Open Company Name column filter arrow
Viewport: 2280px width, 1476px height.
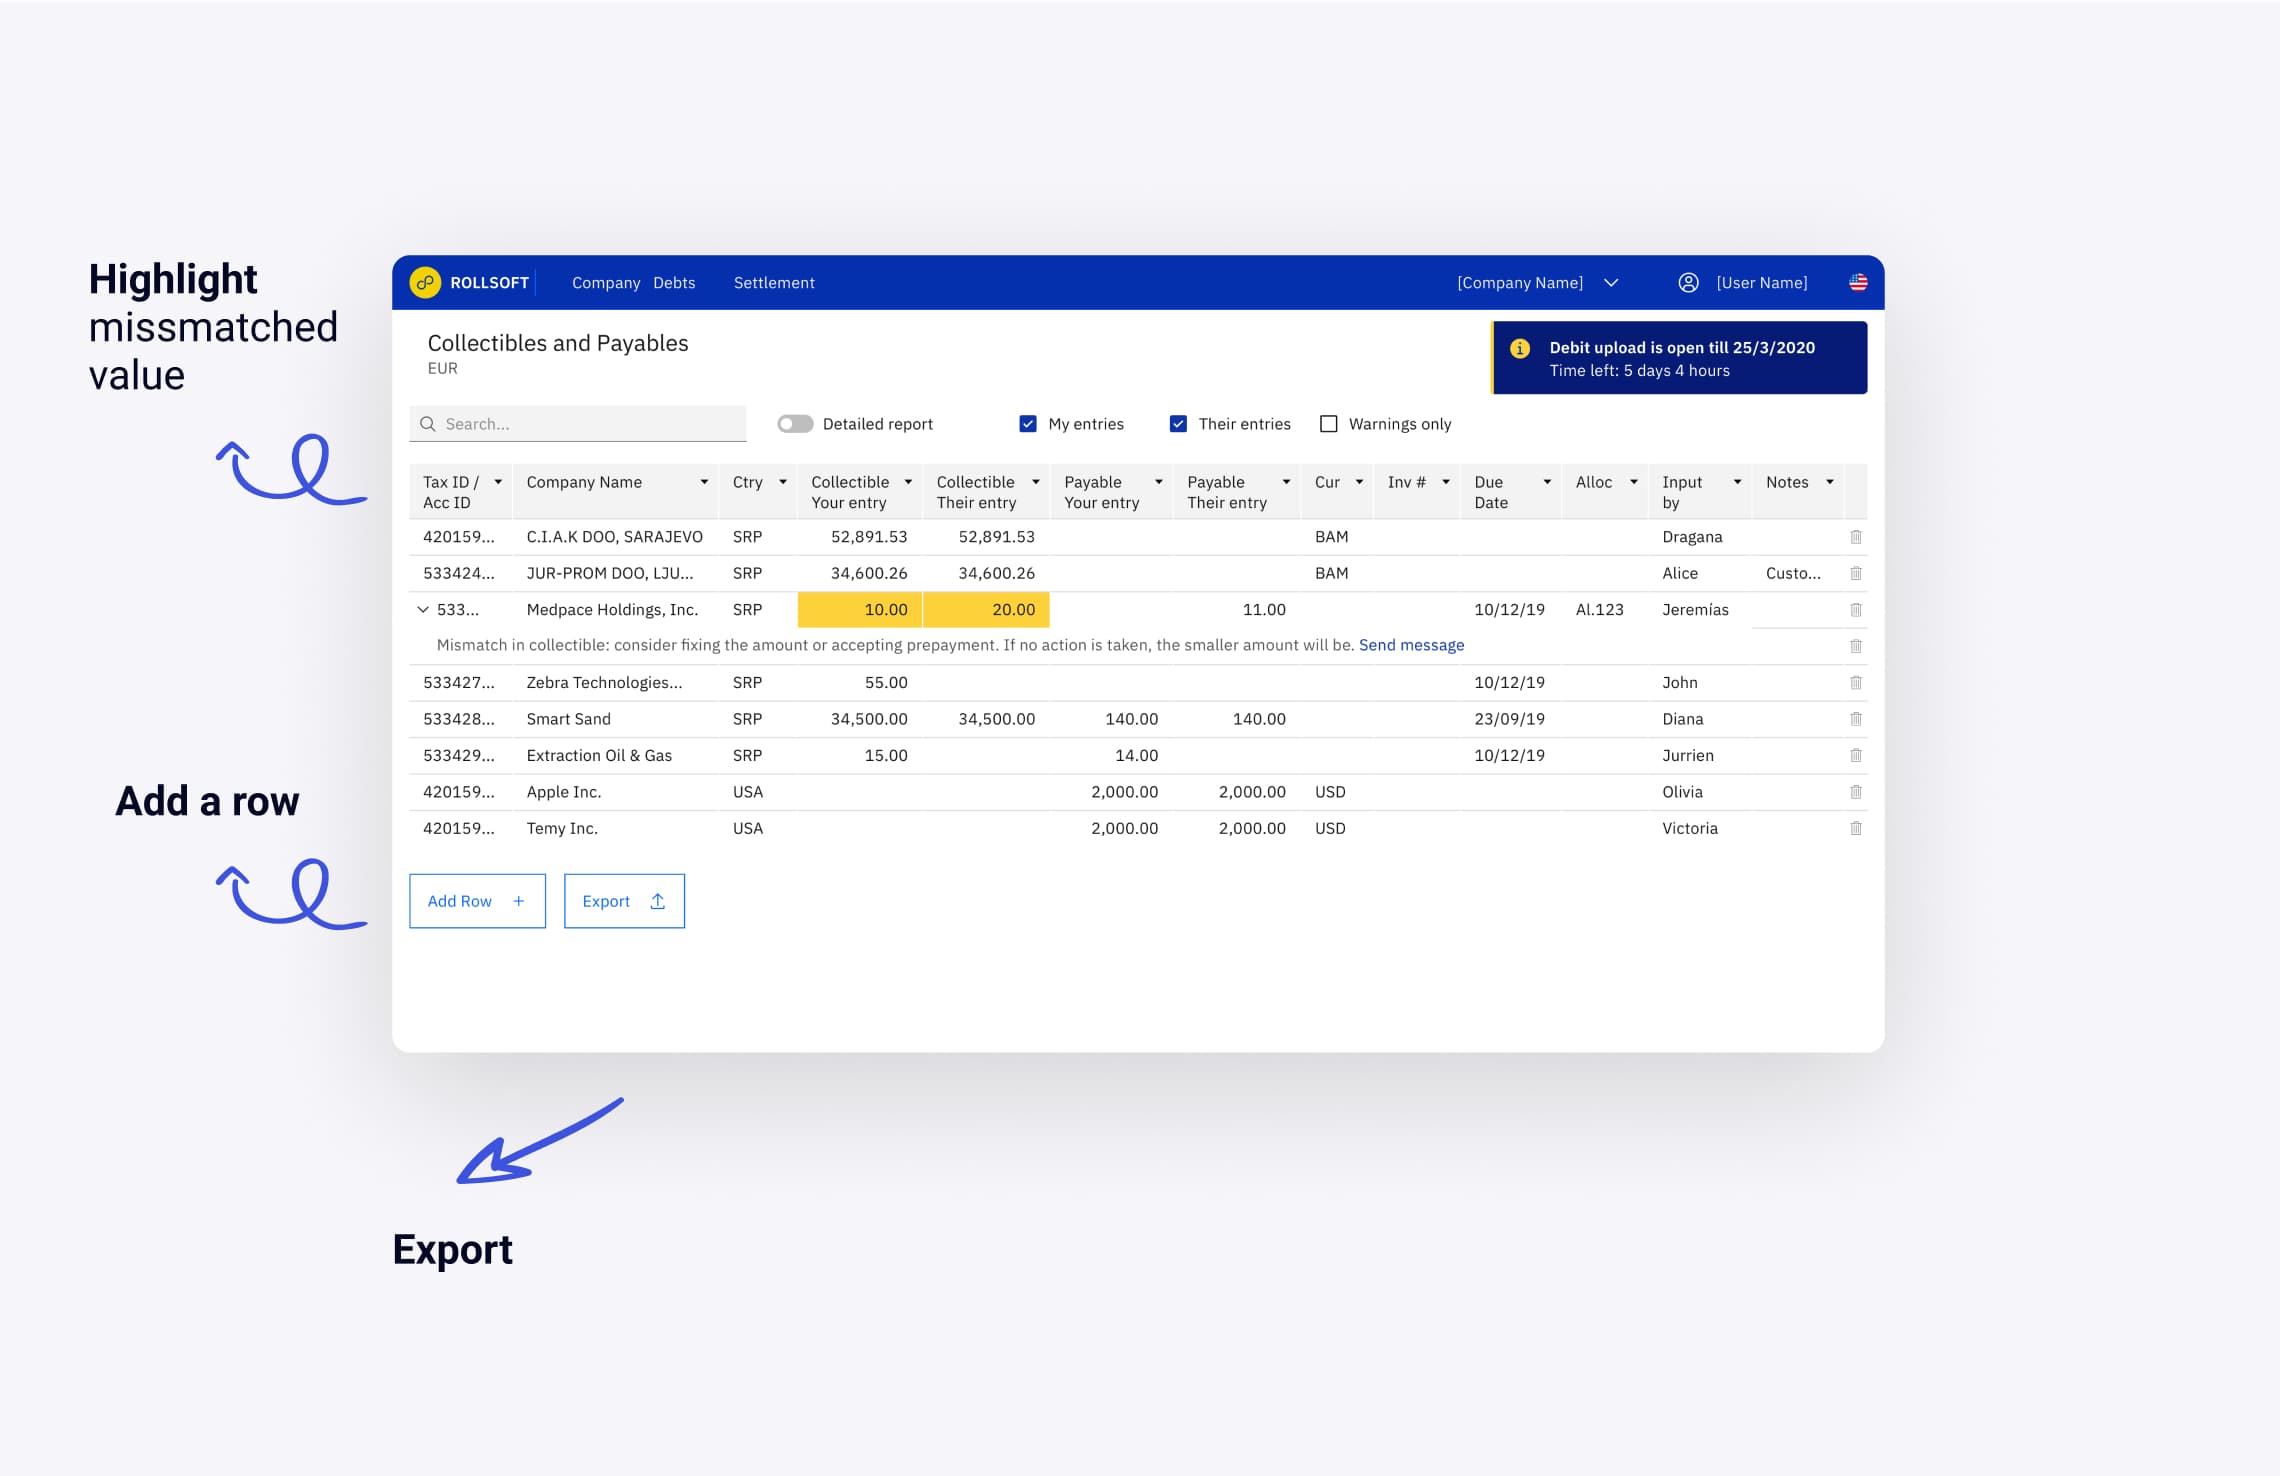pyautogui.click(x=704, y=482)
